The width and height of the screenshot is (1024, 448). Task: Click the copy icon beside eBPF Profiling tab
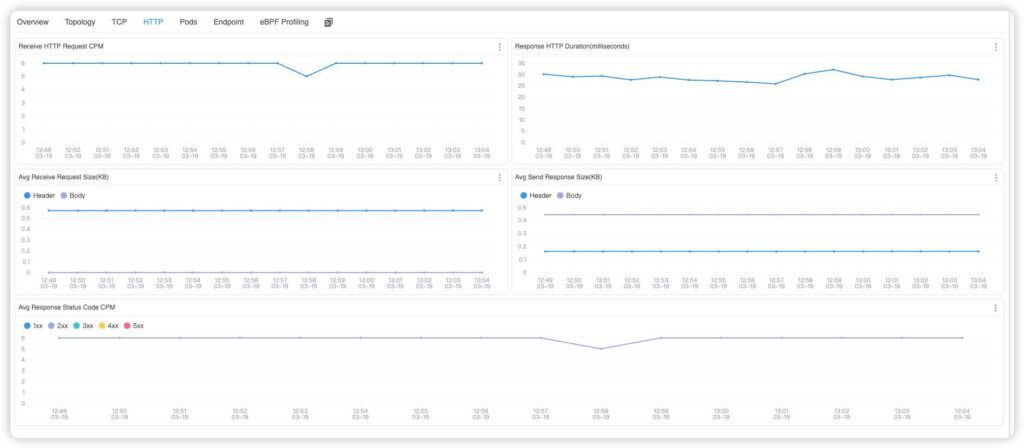coord(329,22)
